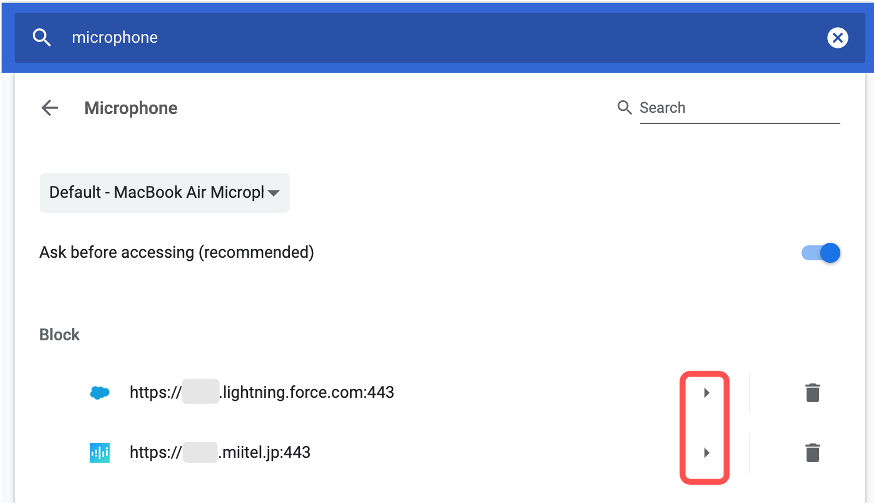The width and height of the screenshot is (874, 504).
Task: Remove the miitel.jp entry using trash icon
Action: 813,453
